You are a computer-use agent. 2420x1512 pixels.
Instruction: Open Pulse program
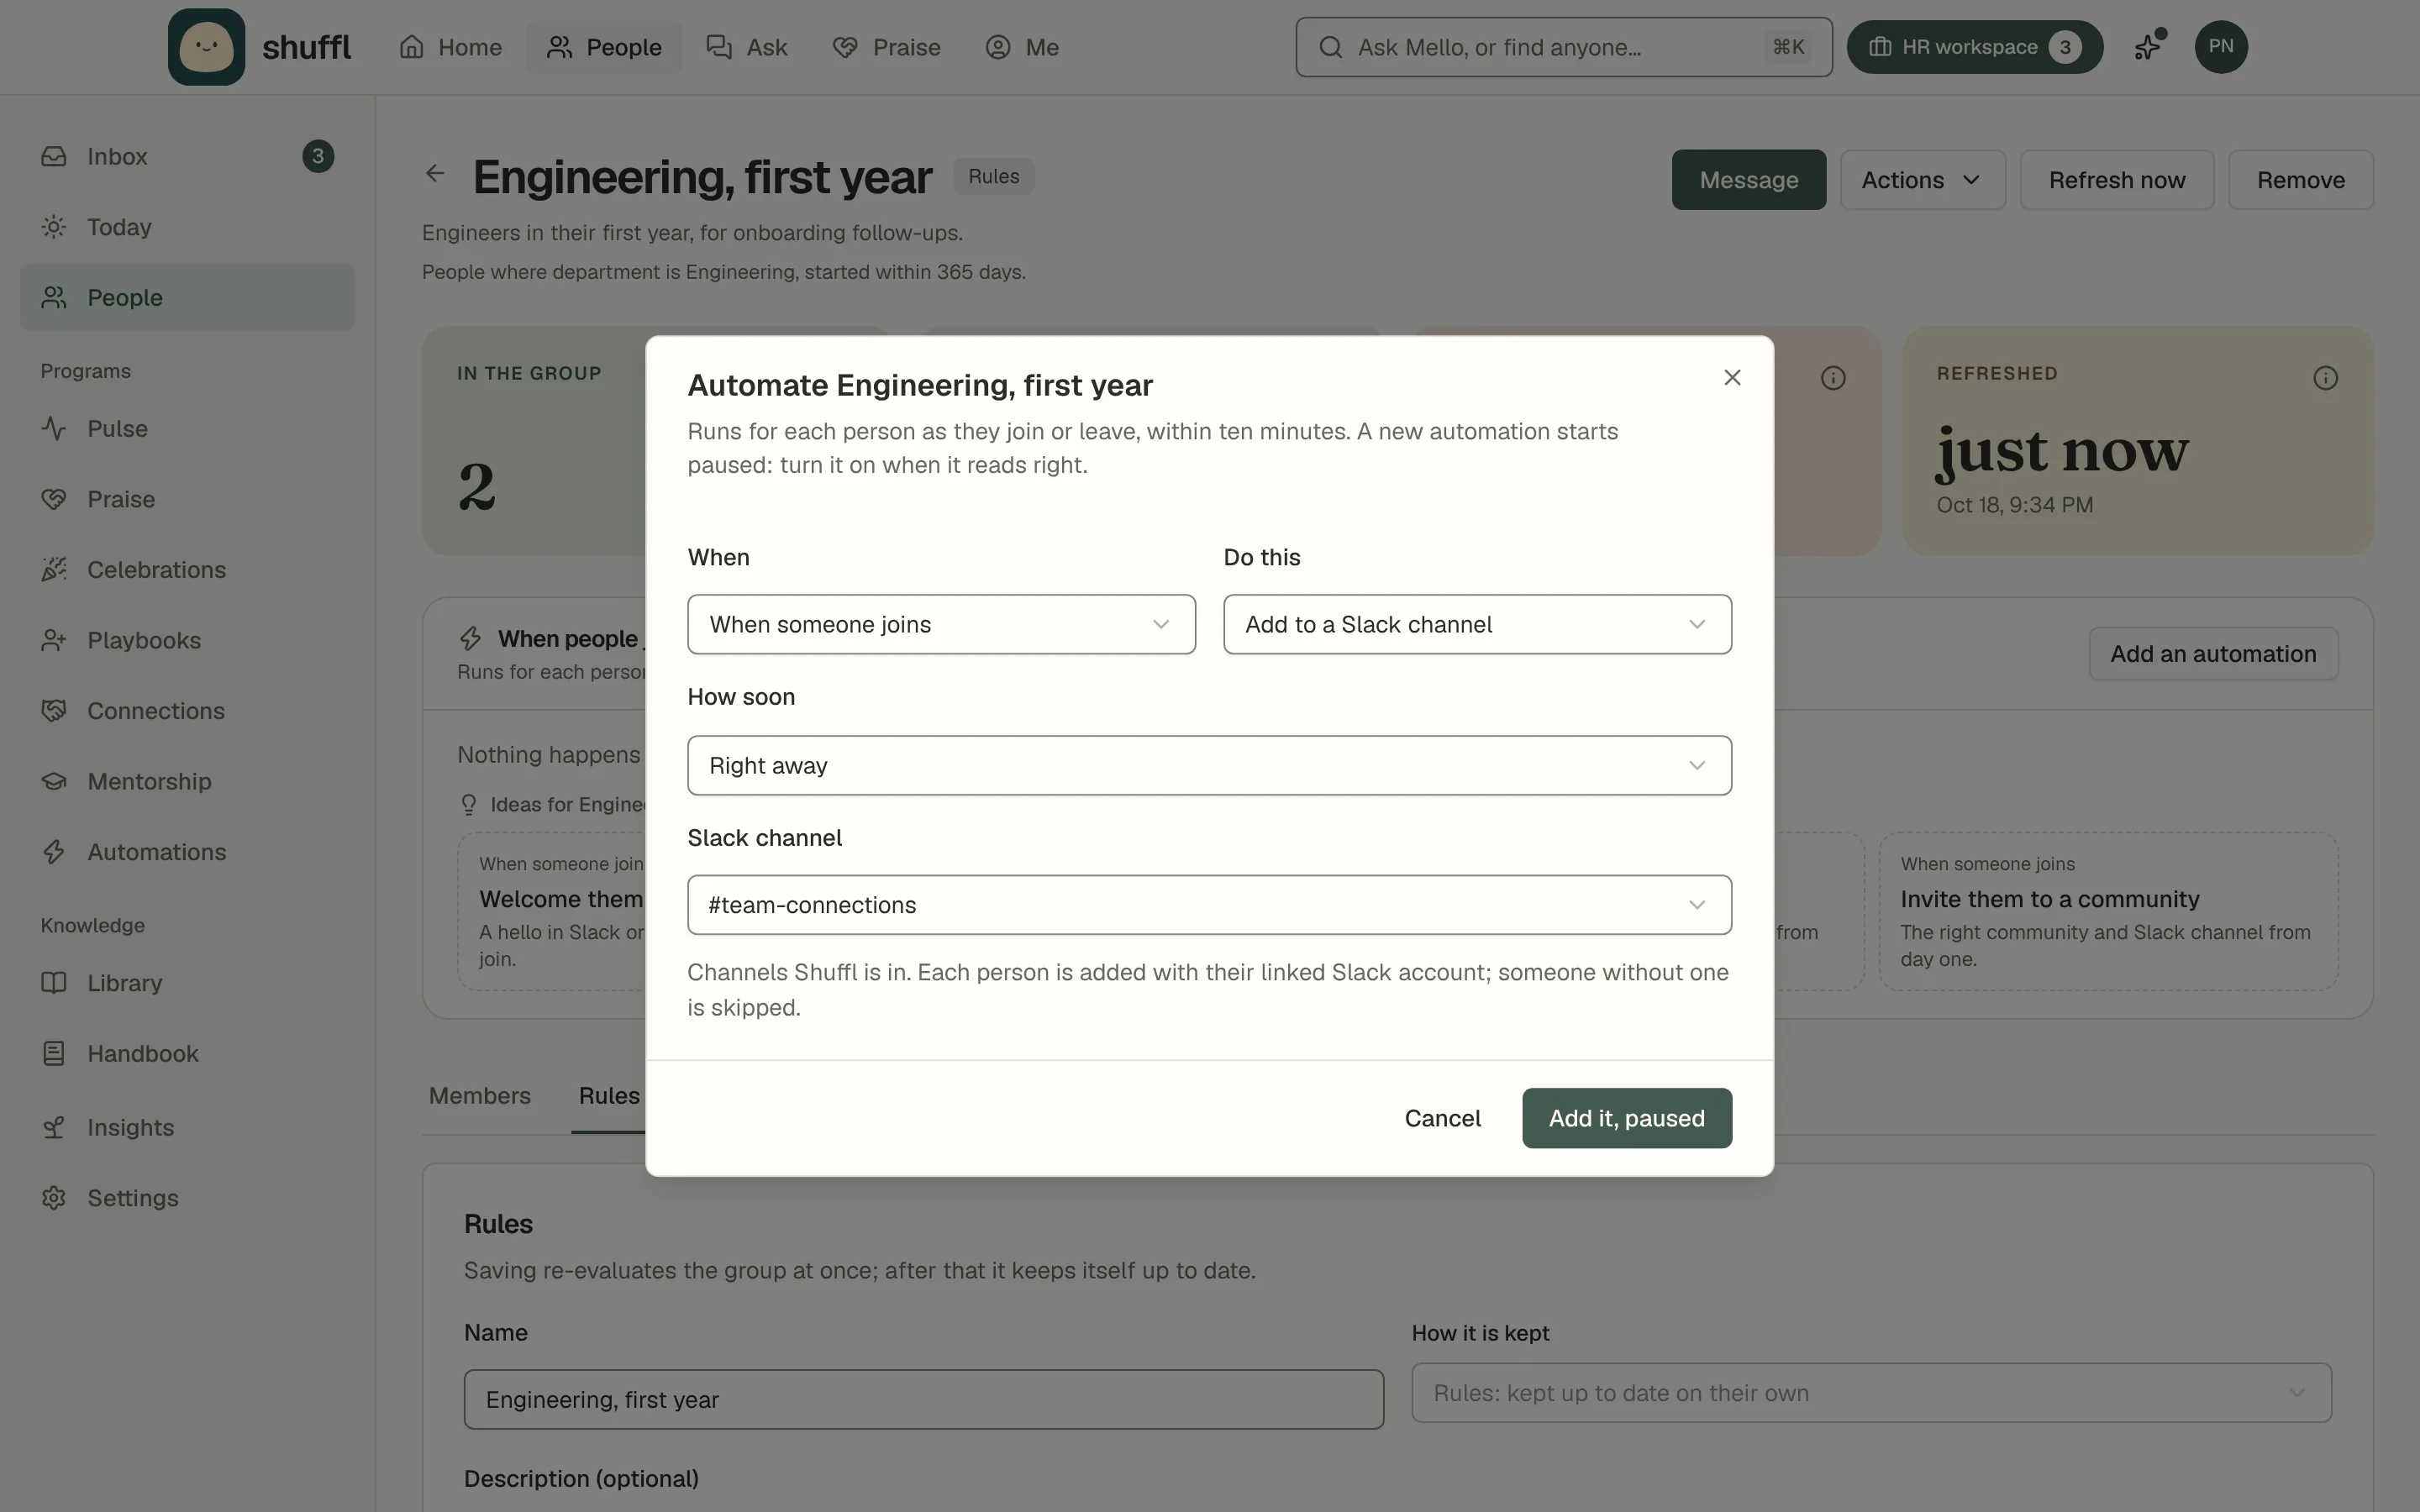pyautogui.click(x=187, y=428)
